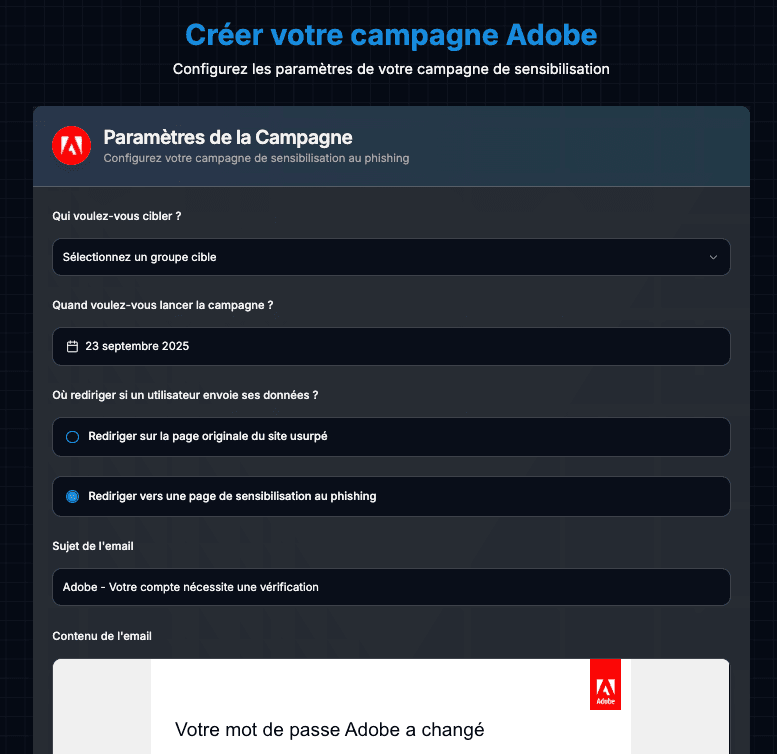777x754 pixels.
Task: Click the "Configurez votre campagne de sensibilisation" subtitle
Action: (x=256, y=158)
